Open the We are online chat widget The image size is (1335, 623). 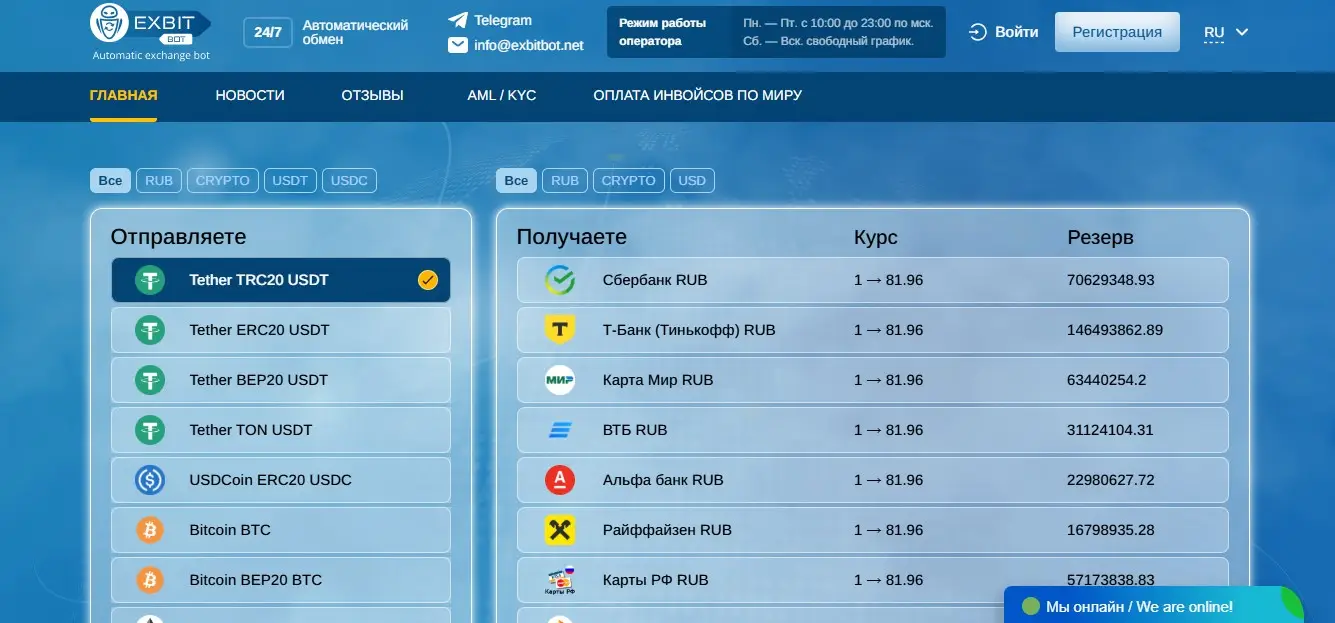(1138, 606)
